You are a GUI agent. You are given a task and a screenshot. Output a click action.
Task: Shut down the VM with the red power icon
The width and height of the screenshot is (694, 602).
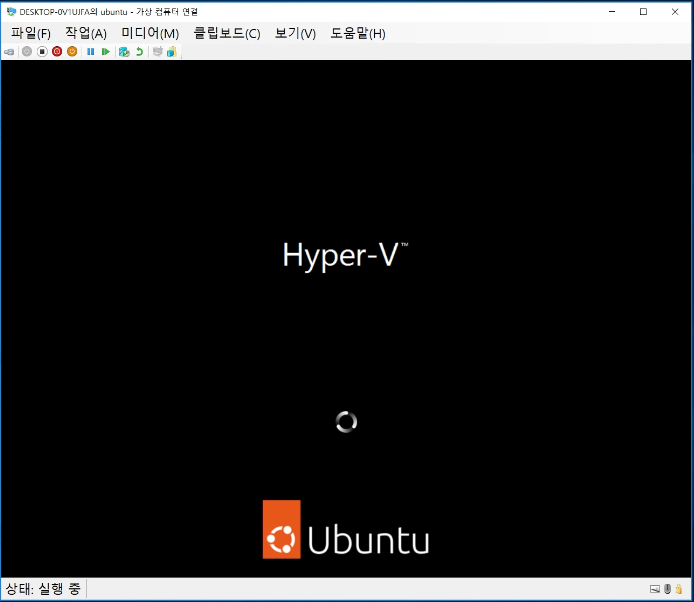pyautogui.click(x=57, y=52)
